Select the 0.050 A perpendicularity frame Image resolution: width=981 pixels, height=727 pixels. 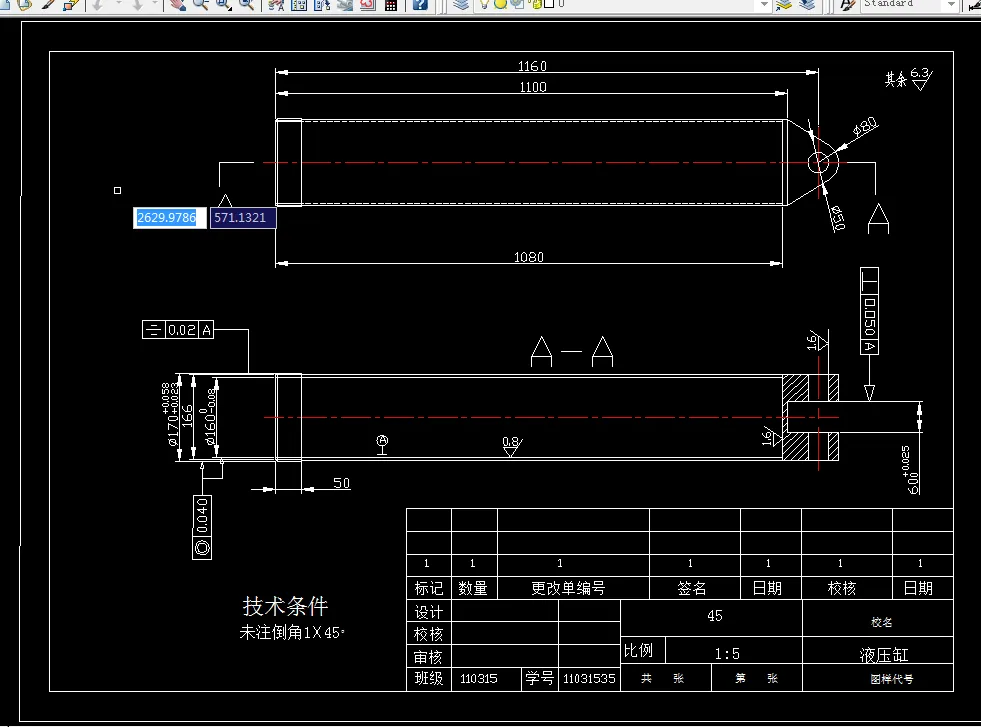[870, 311]
